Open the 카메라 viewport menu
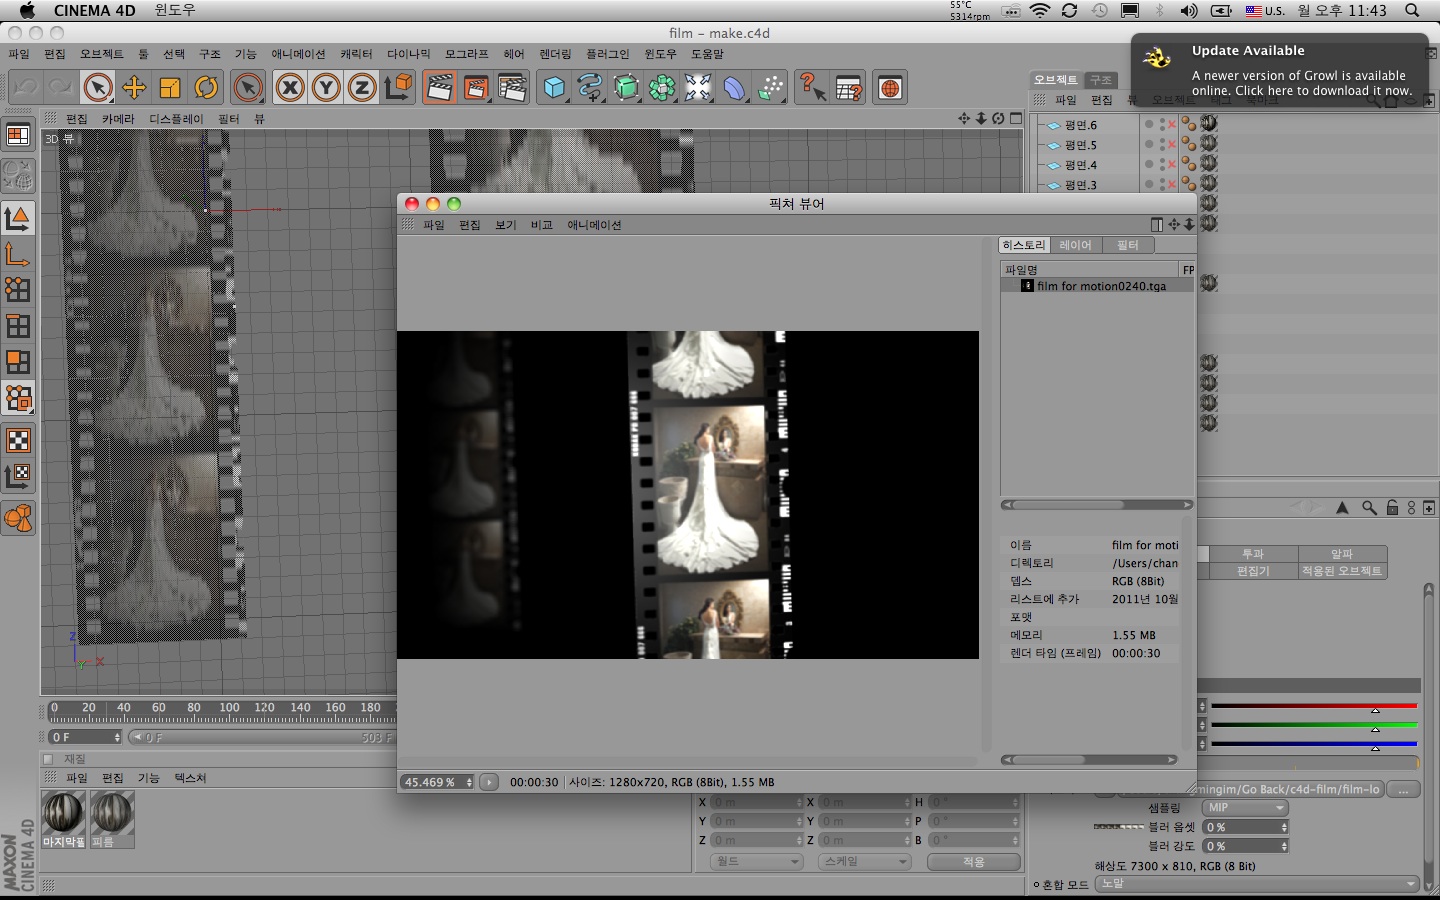The height and width of the screenshot is (900, 1440). coord(117,119)
